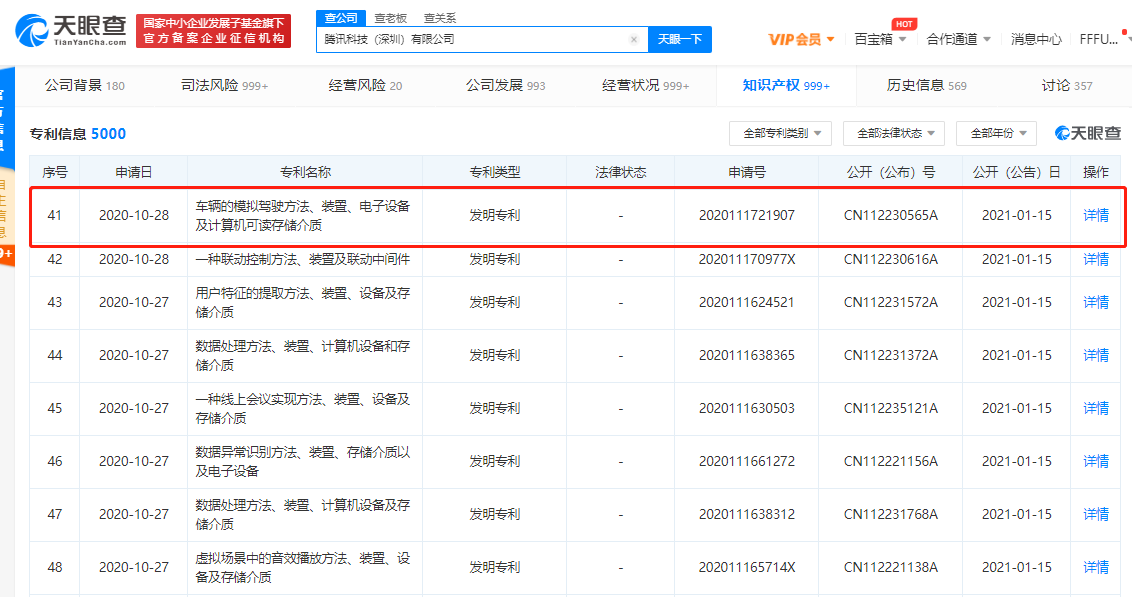Expand the VIP会员 menu

click(801, 39)
